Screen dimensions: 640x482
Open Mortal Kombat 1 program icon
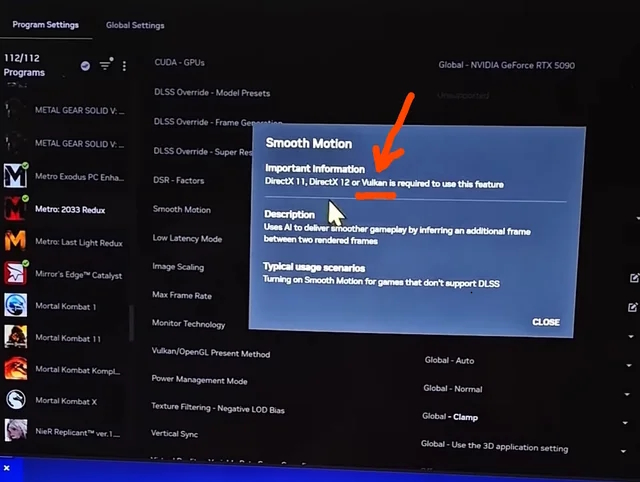click(x=16, y=305)
